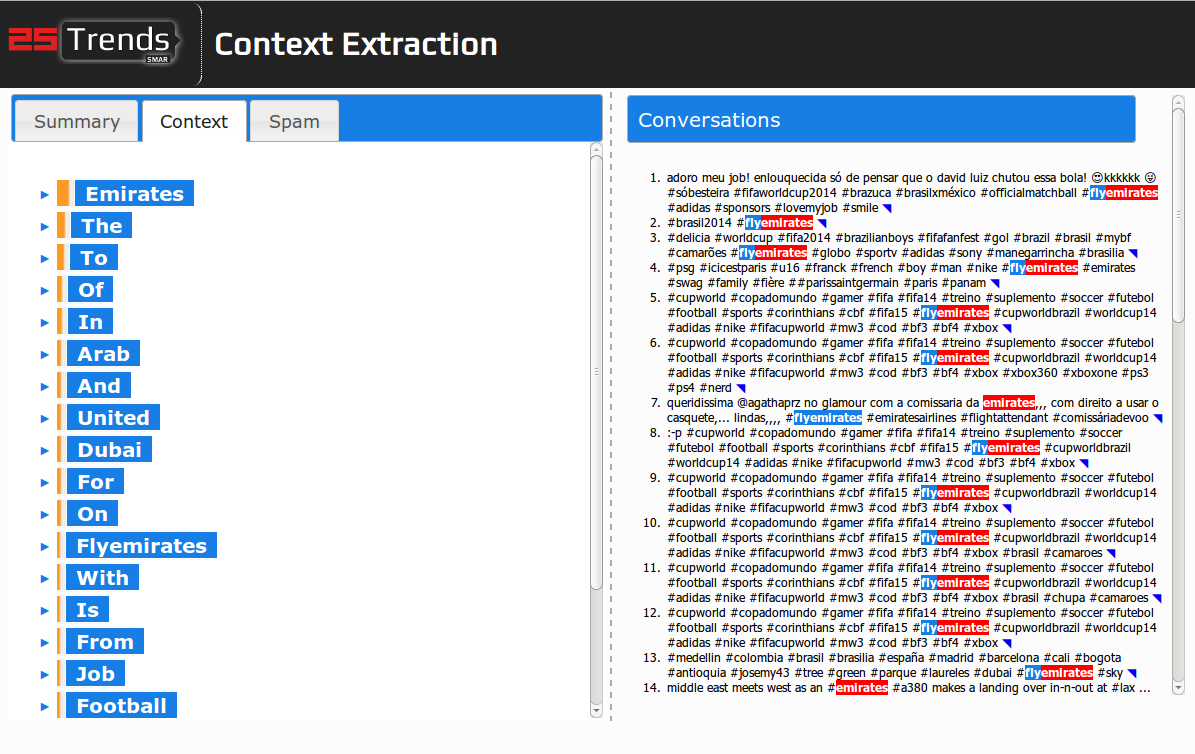Viewport: 1195px width, 754px height.
Task: Click blue arrow icon after #panam
Action: tap(995, 284)
